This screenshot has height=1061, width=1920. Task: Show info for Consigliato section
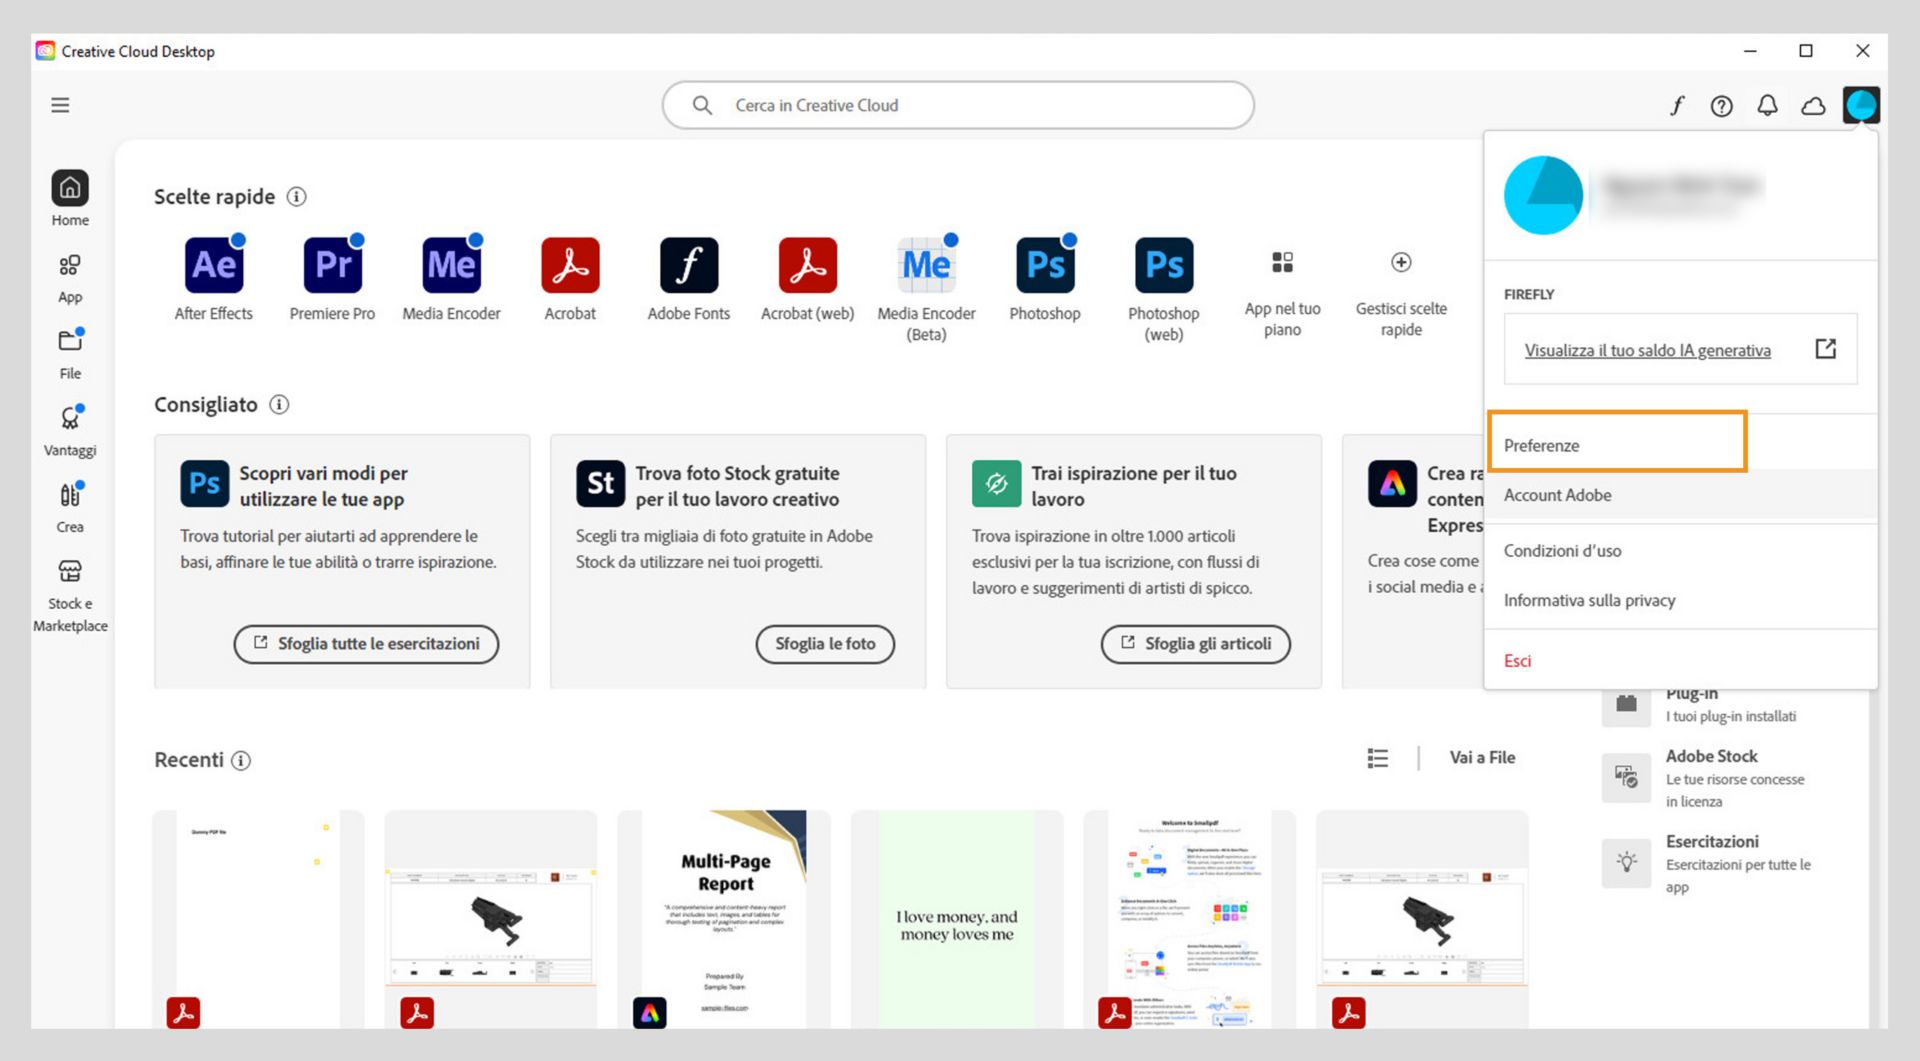(279, 405)
